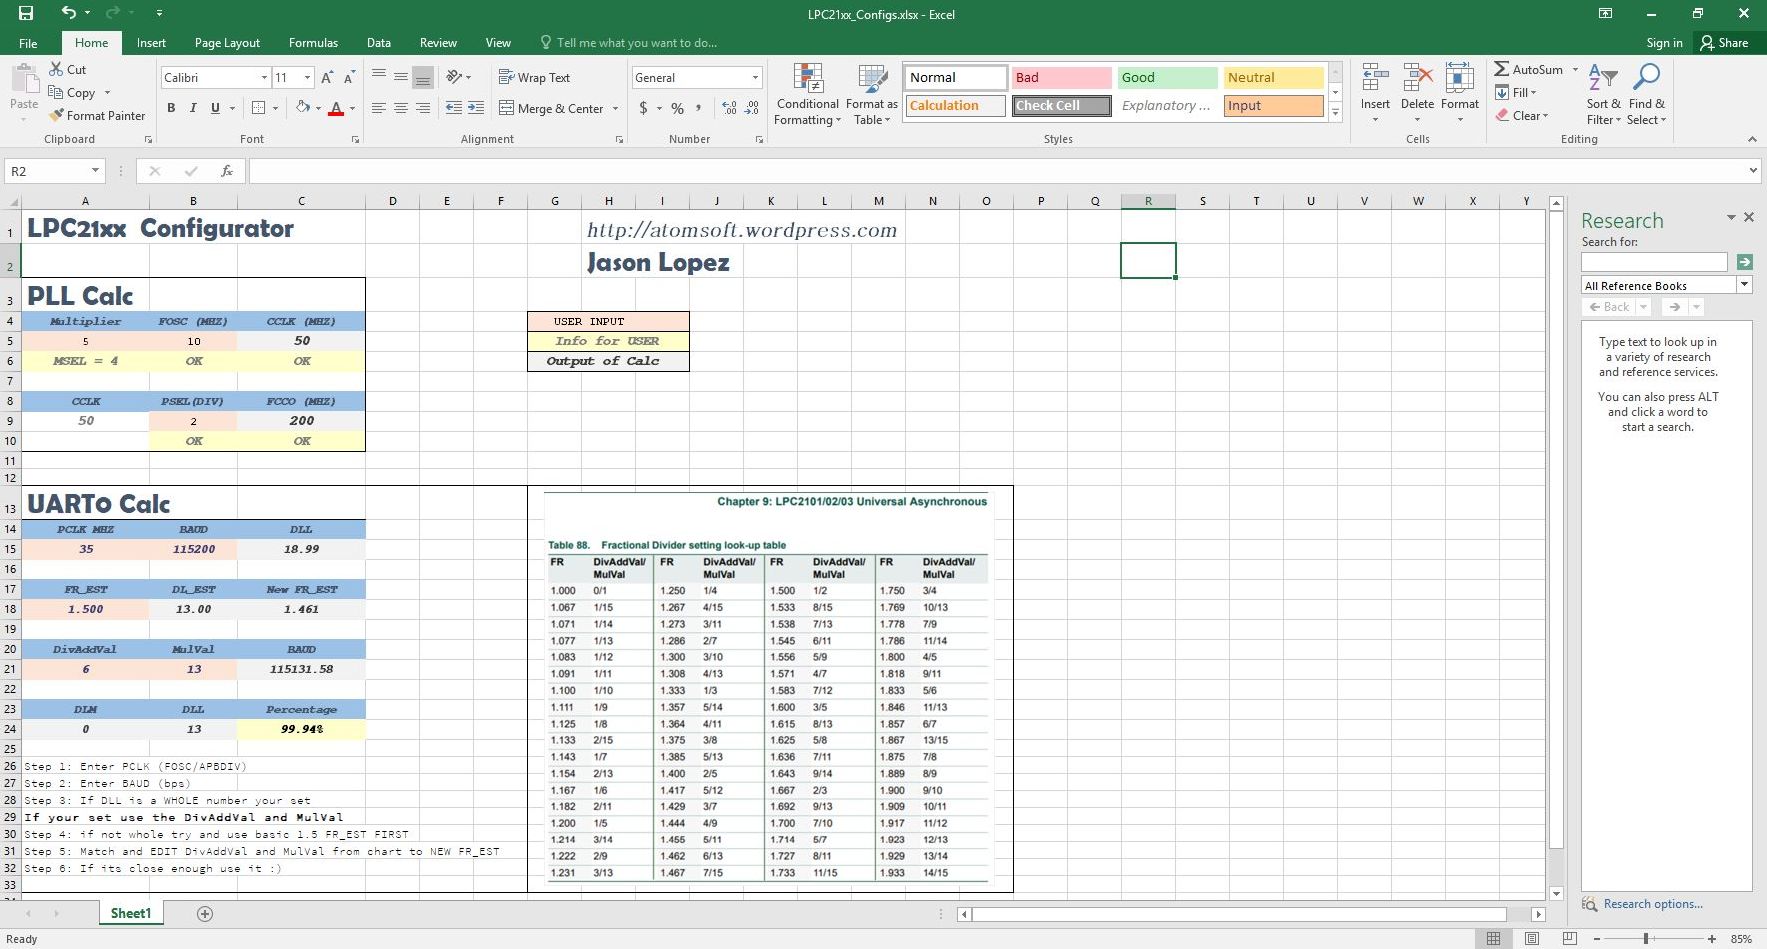
Task: Apply Percent Style format
Action: click(x=677, y=108)
